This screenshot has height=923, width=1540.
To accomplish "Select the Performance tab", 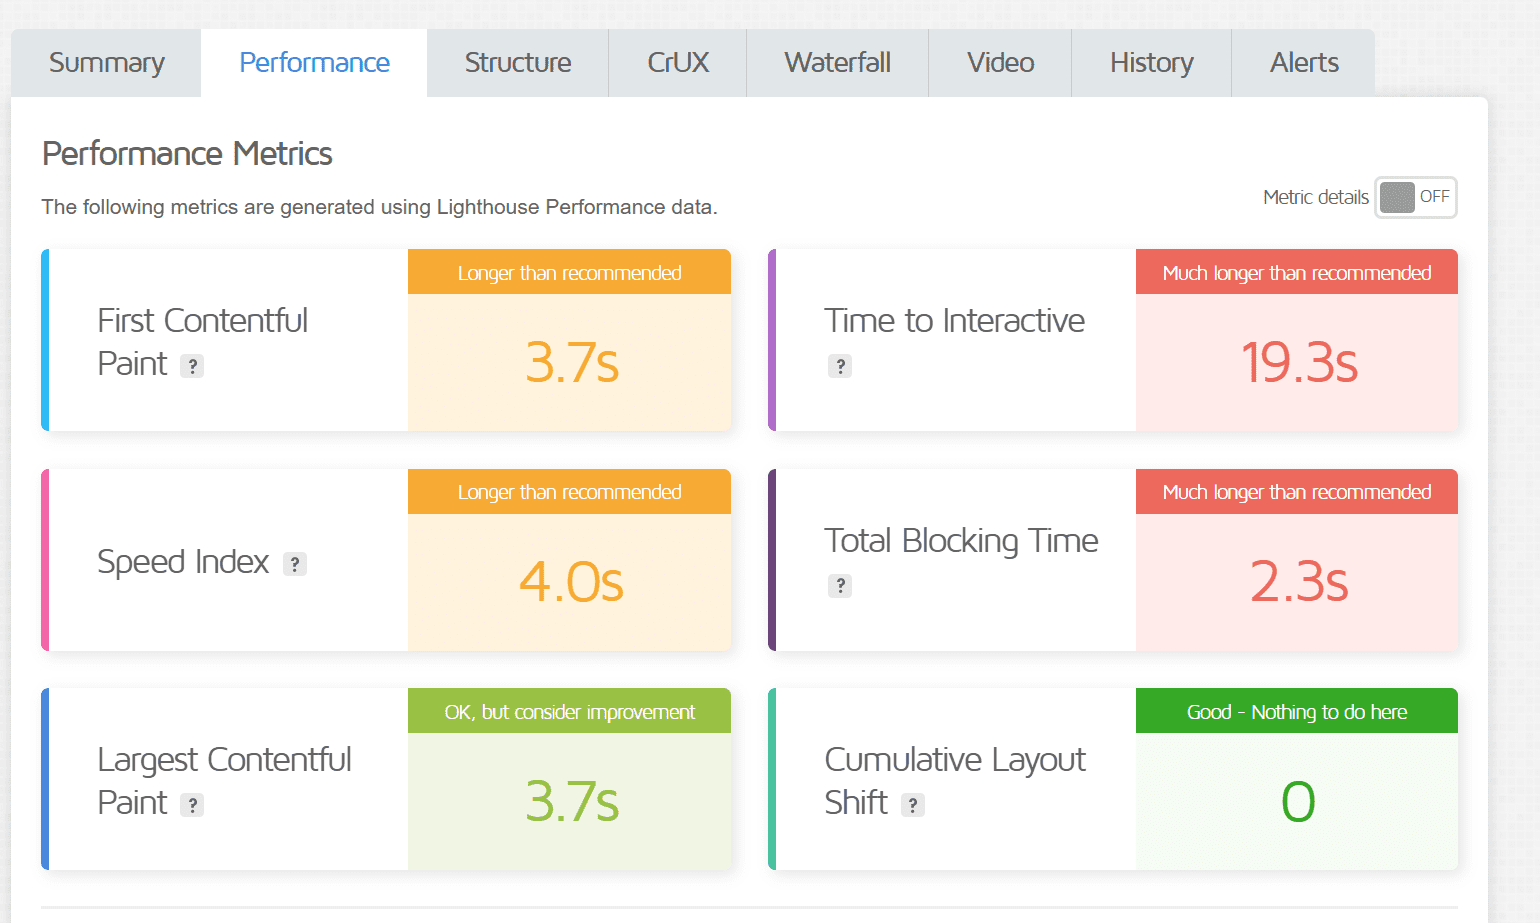I will click(314, 62).
